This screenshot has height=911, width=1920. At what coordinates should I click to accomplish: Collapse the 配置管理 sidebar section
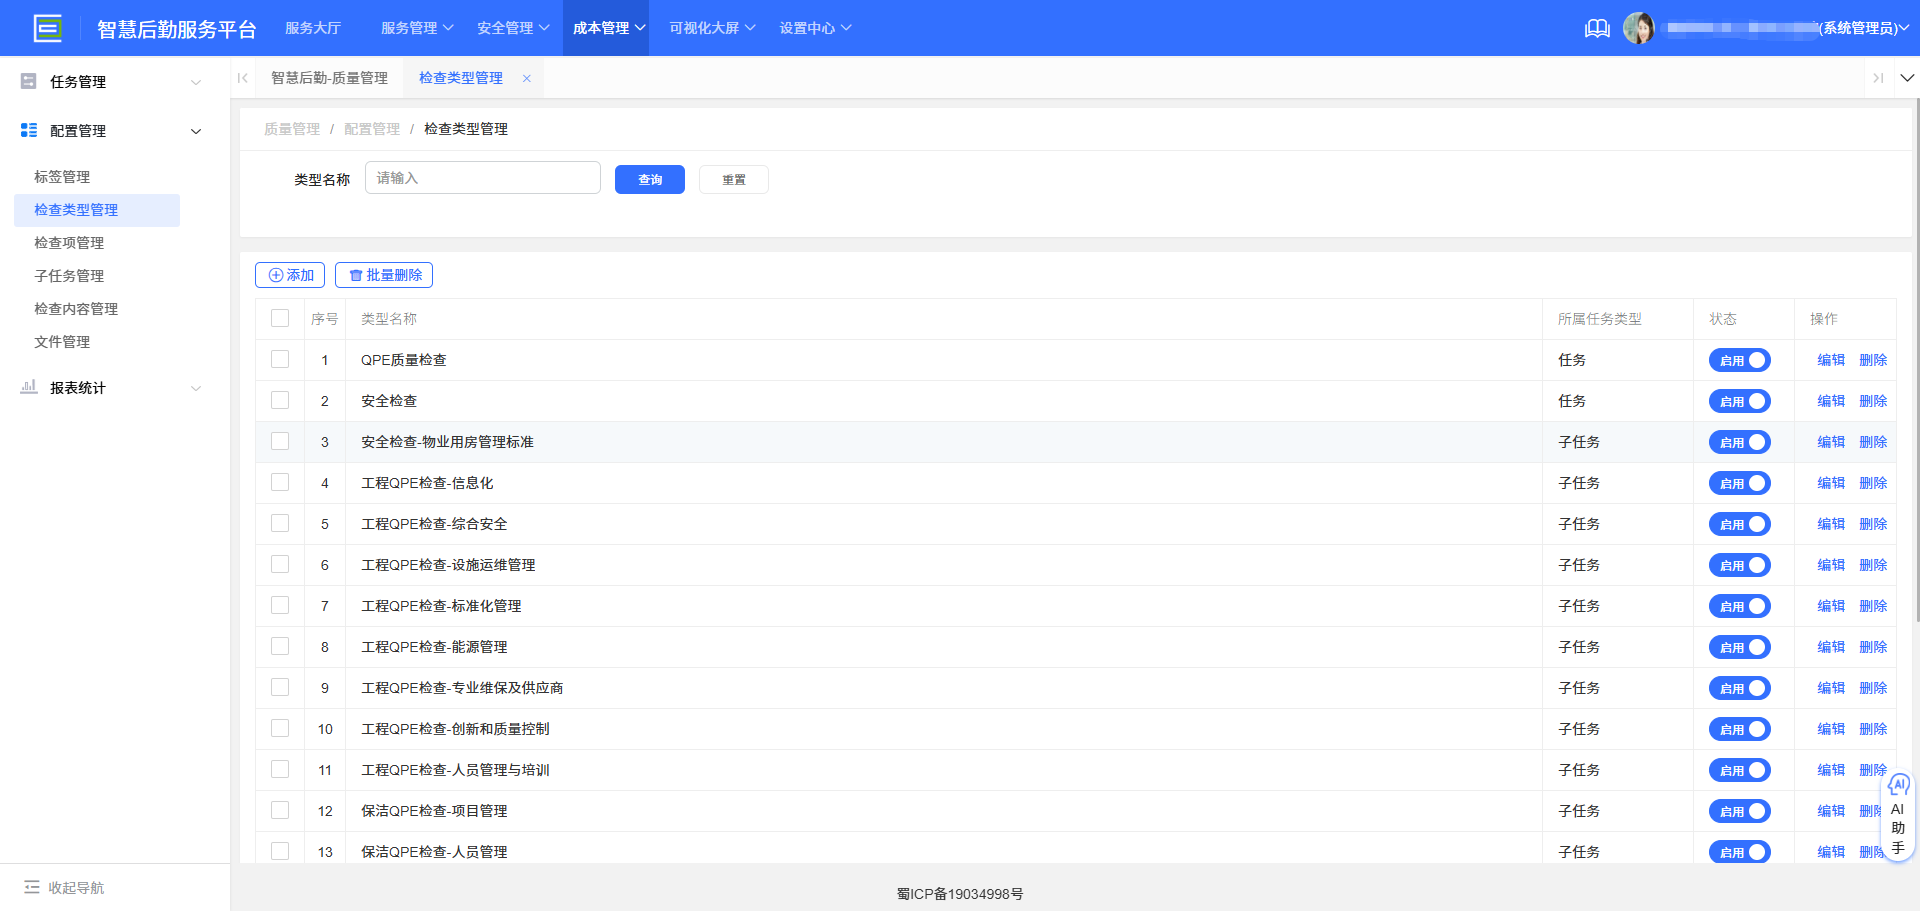point(196,130)
